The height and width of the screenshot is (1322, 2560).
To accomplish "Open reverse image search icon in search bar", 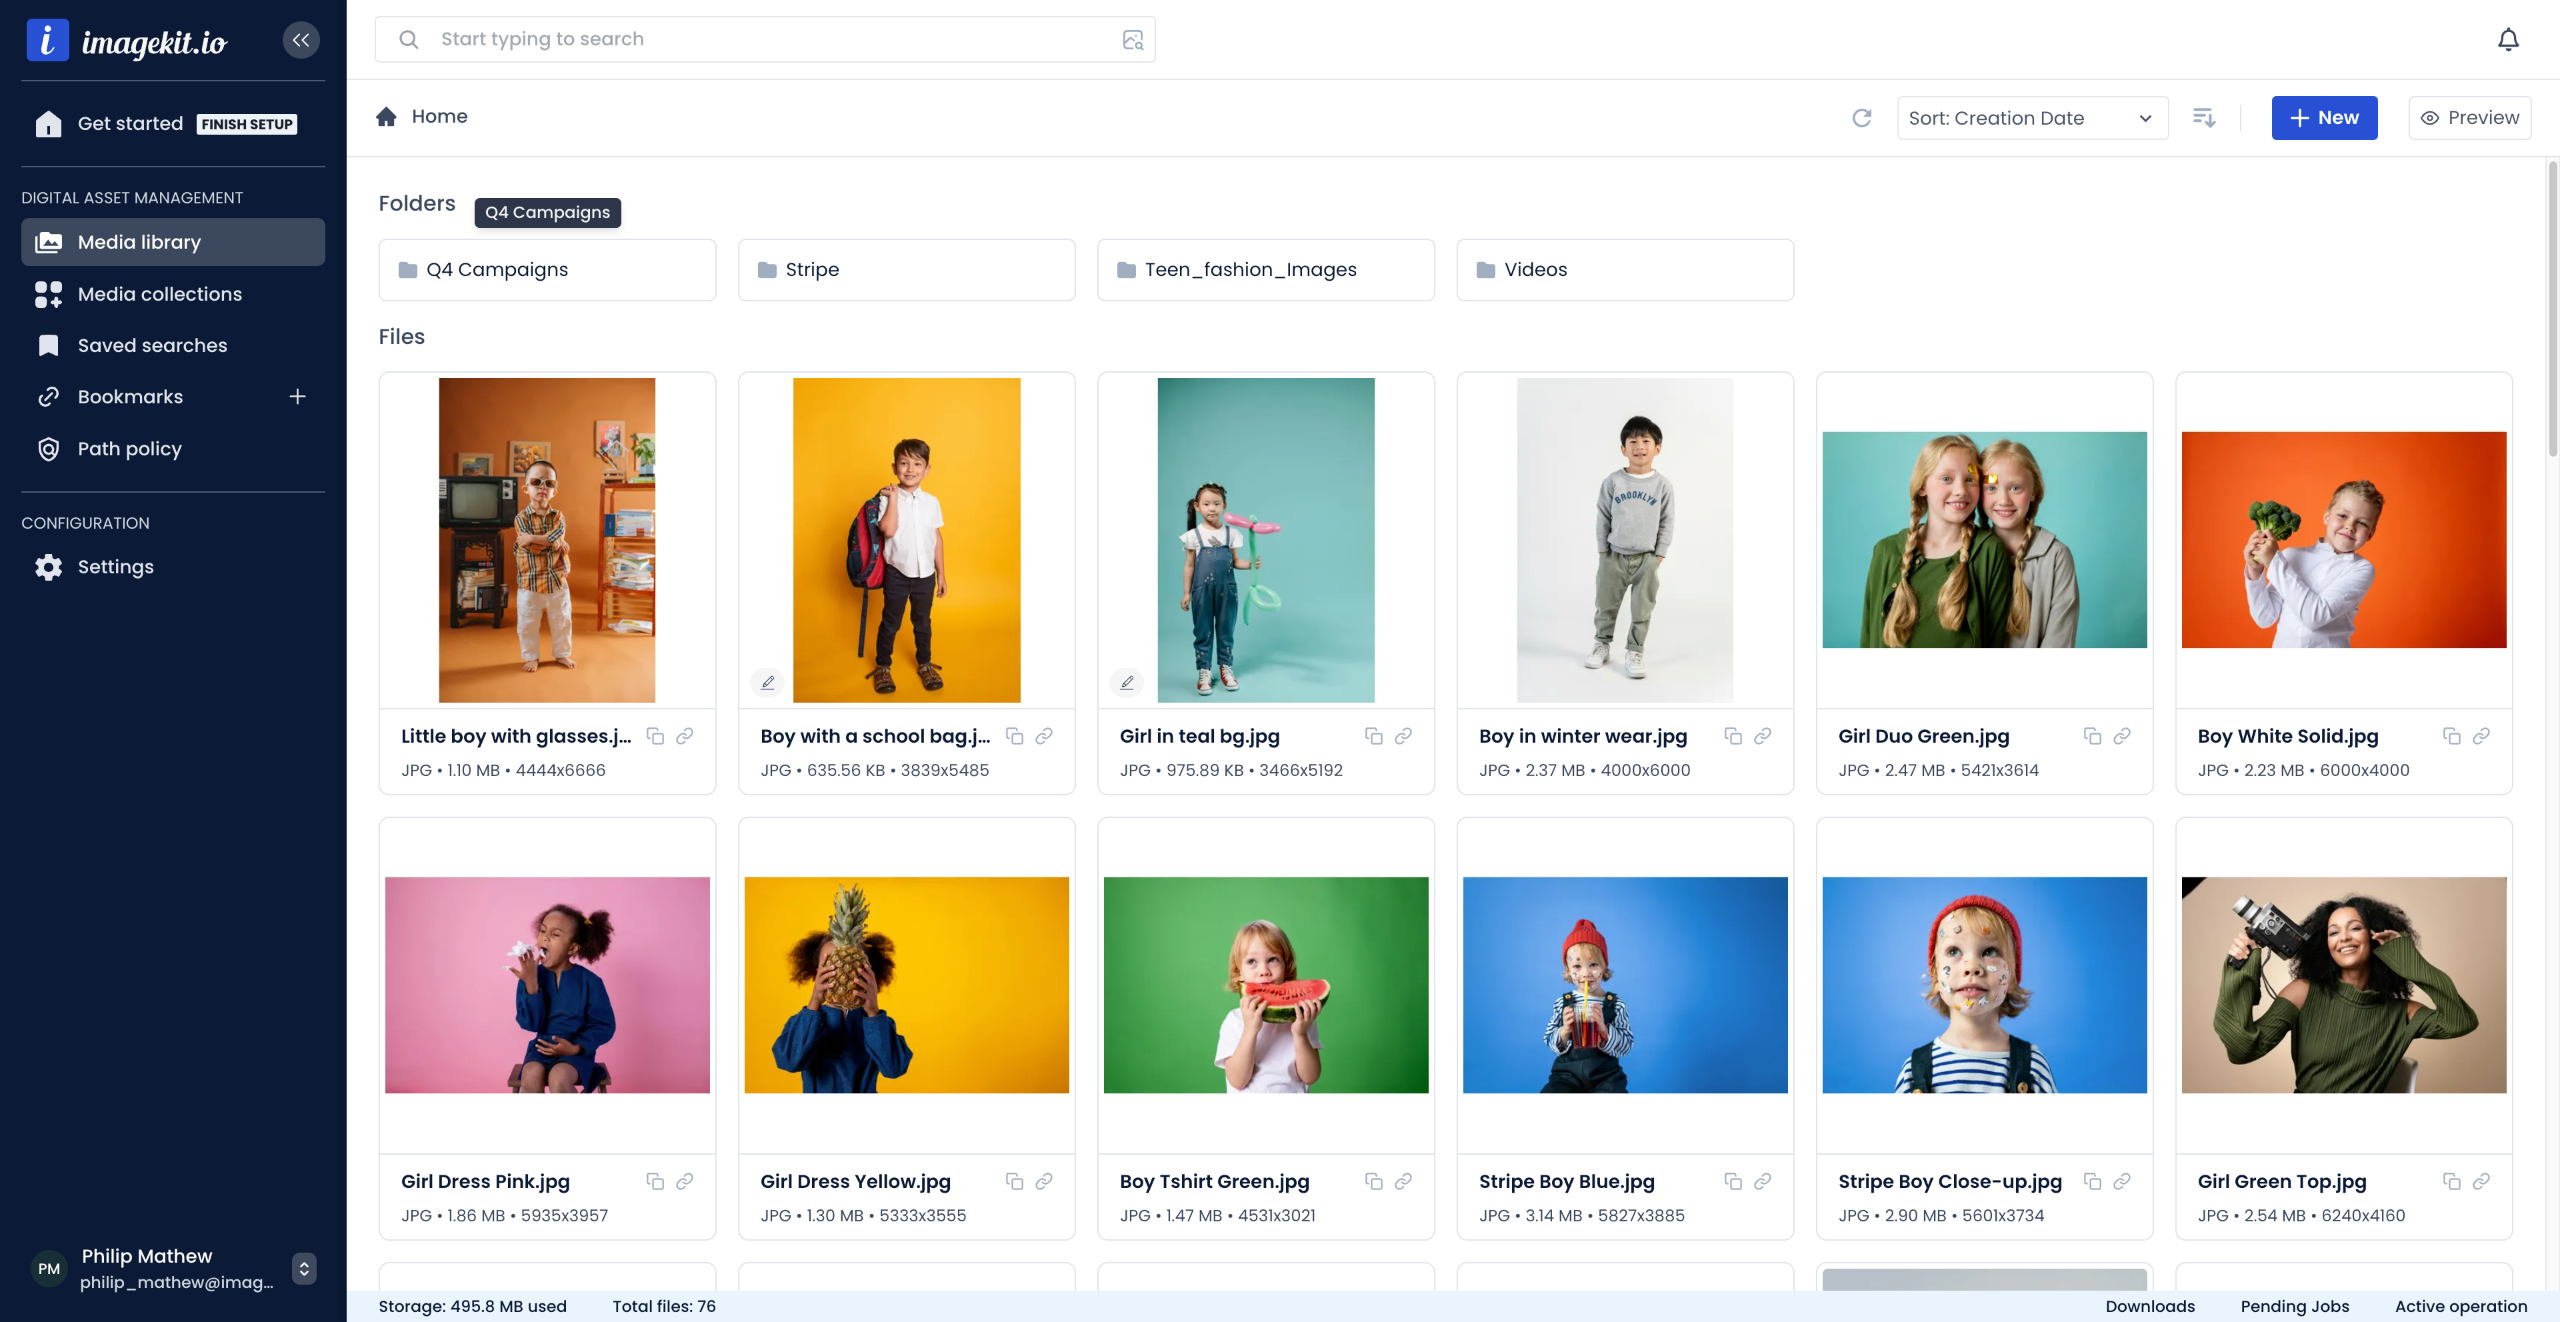I will [x=1132, y=40].
